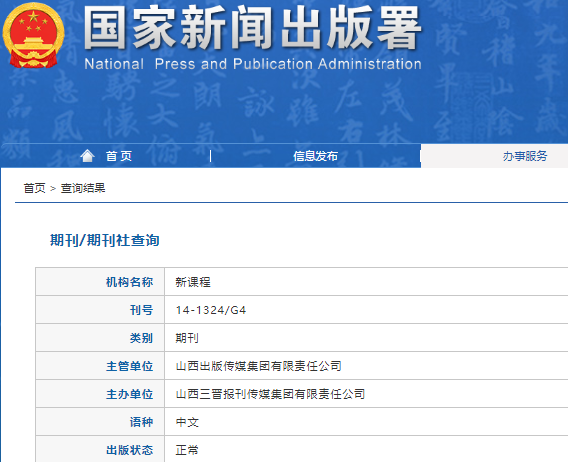Select 山西三晋报刊传媒集团有限责任公司 value

(x=270, y=394)
